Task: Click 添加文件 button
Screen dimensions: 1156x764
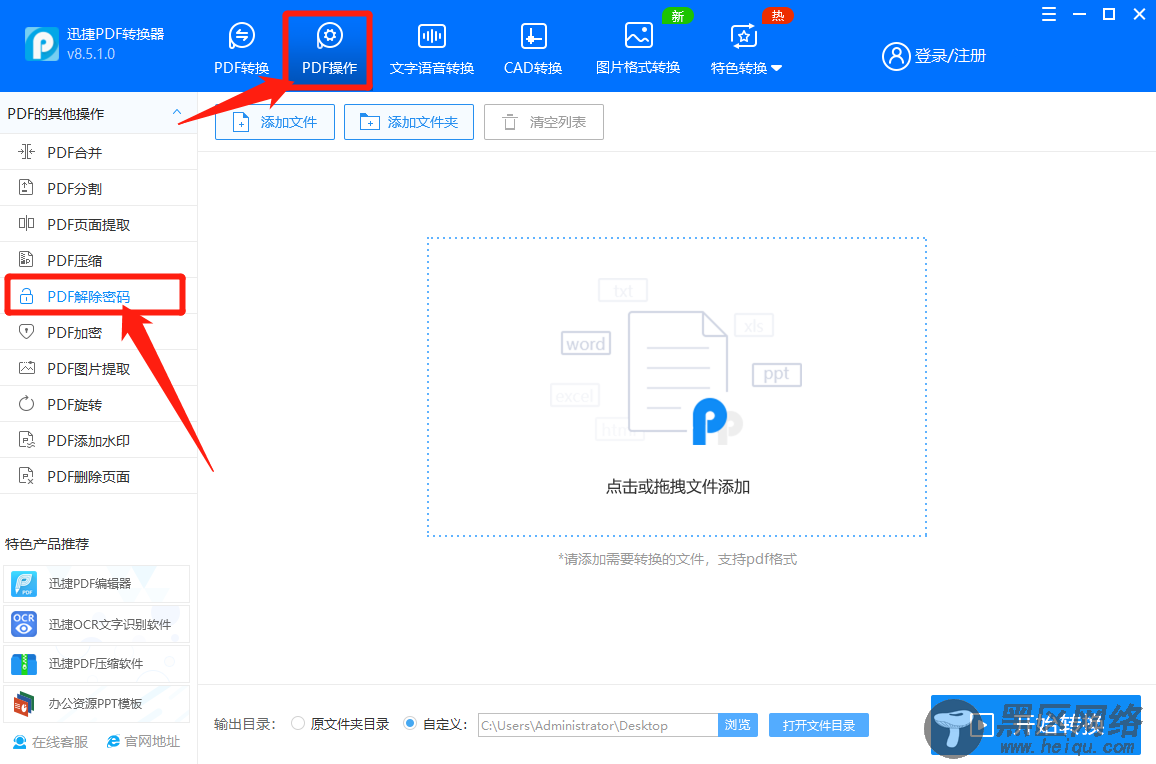Action: (x=275, y=122)
